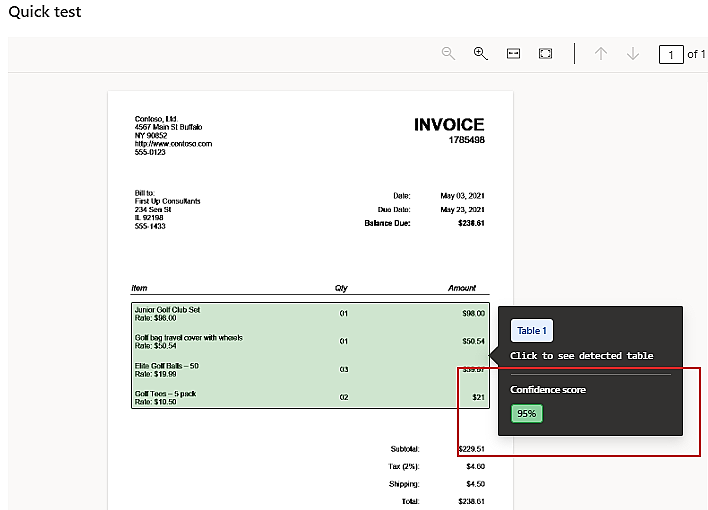Click the 95% confidence score badge
Image resolution: width=708 pixels, height=510 pixels.
coord(526,413)
